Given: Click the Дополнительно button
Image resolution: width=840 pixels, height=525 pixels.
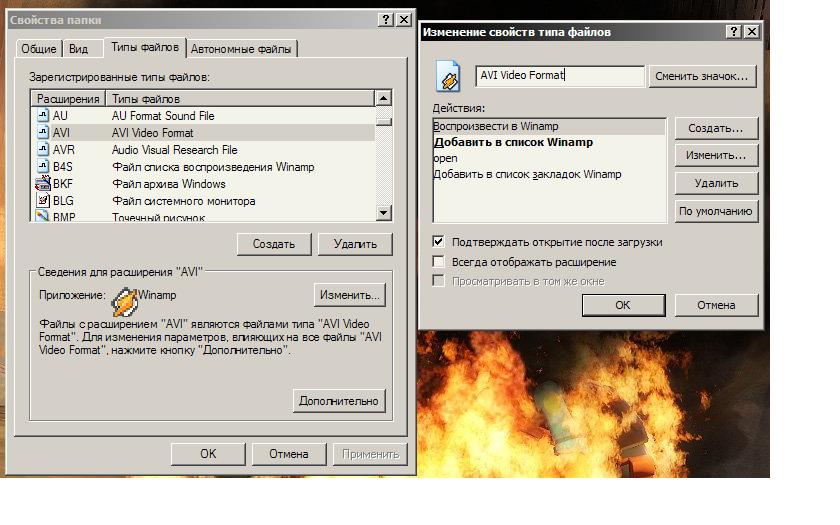Looking at the screenshot, I should pyautogui.click(x=339, y=401).
